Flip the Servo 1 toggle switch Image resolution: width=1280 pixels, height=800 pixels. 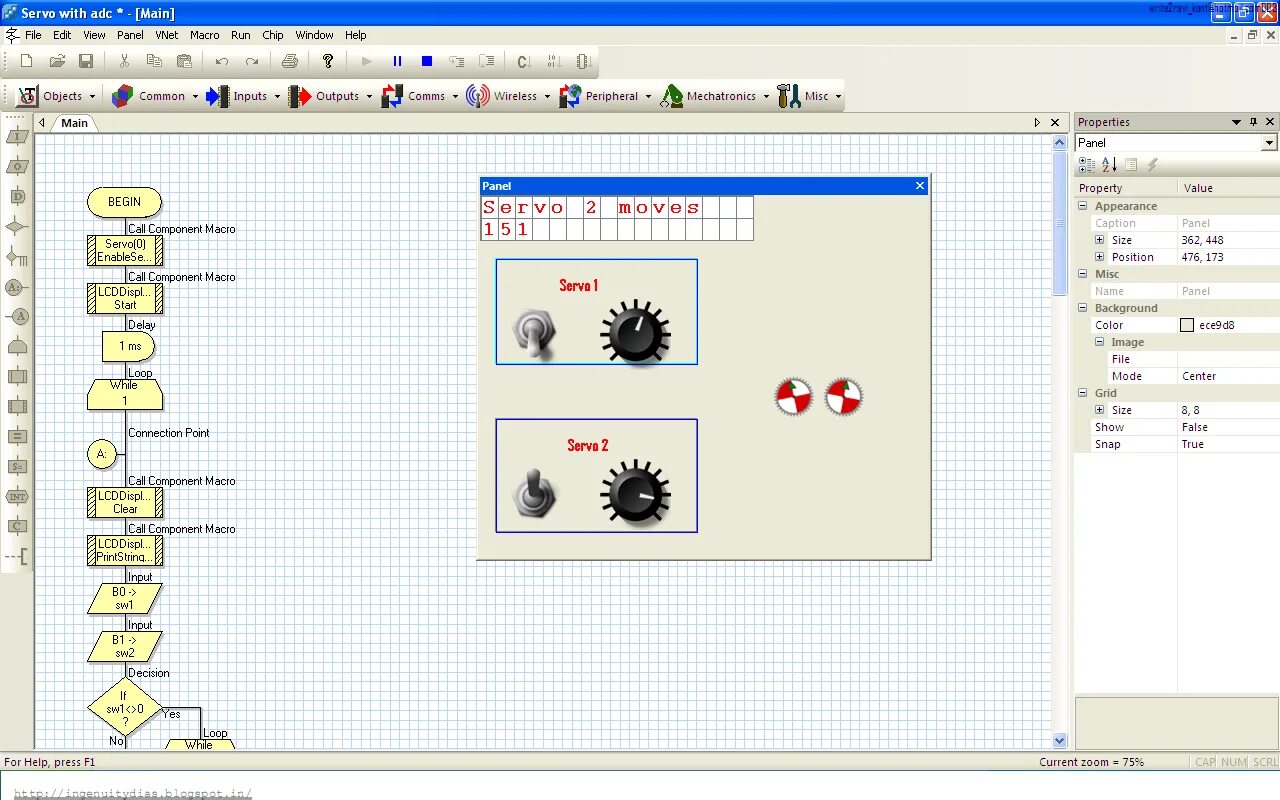[534, 334]
